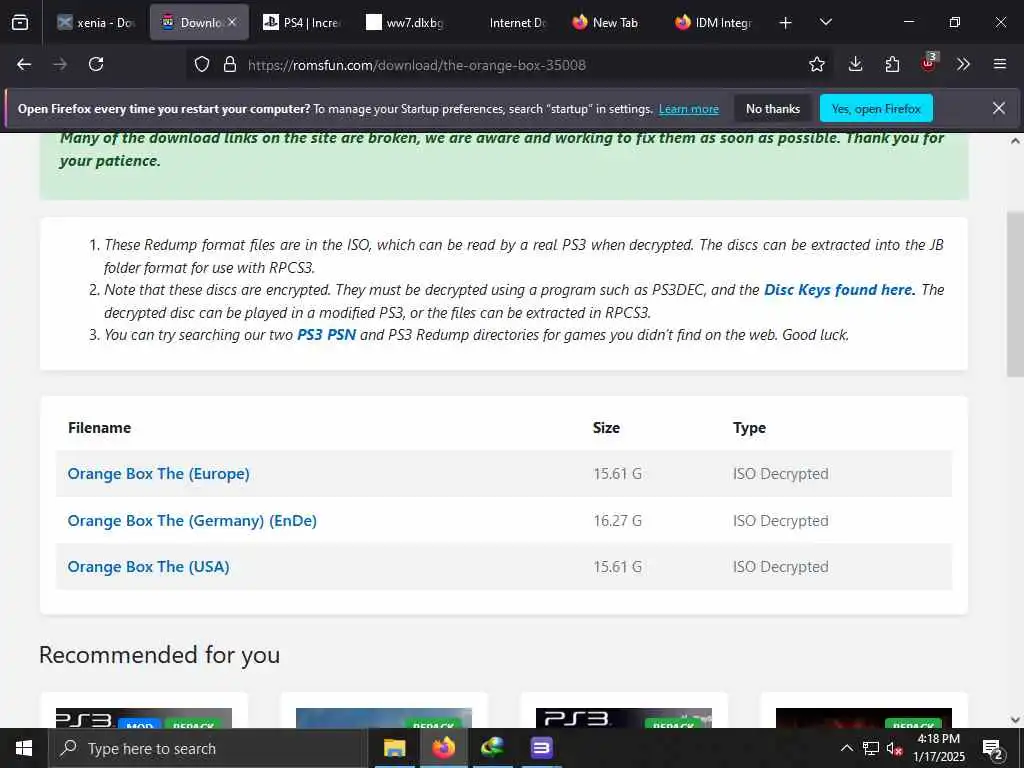Image resolution: width=1024 pixels, height=768 pixels.
Task: Open first recommended game thumbnail with MOD badge
Action: click(x=144, y=718)
